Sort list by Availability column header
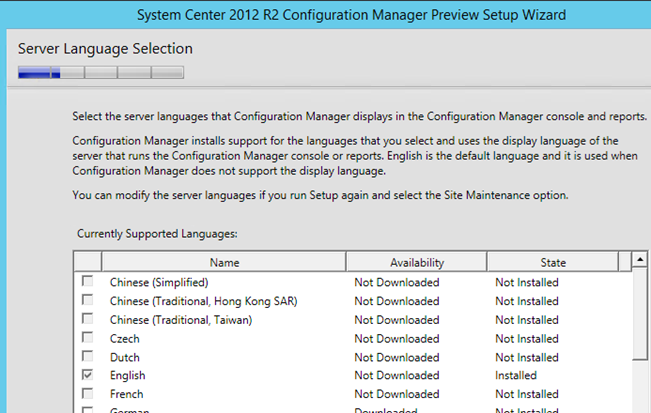 (x=416, y=262)
